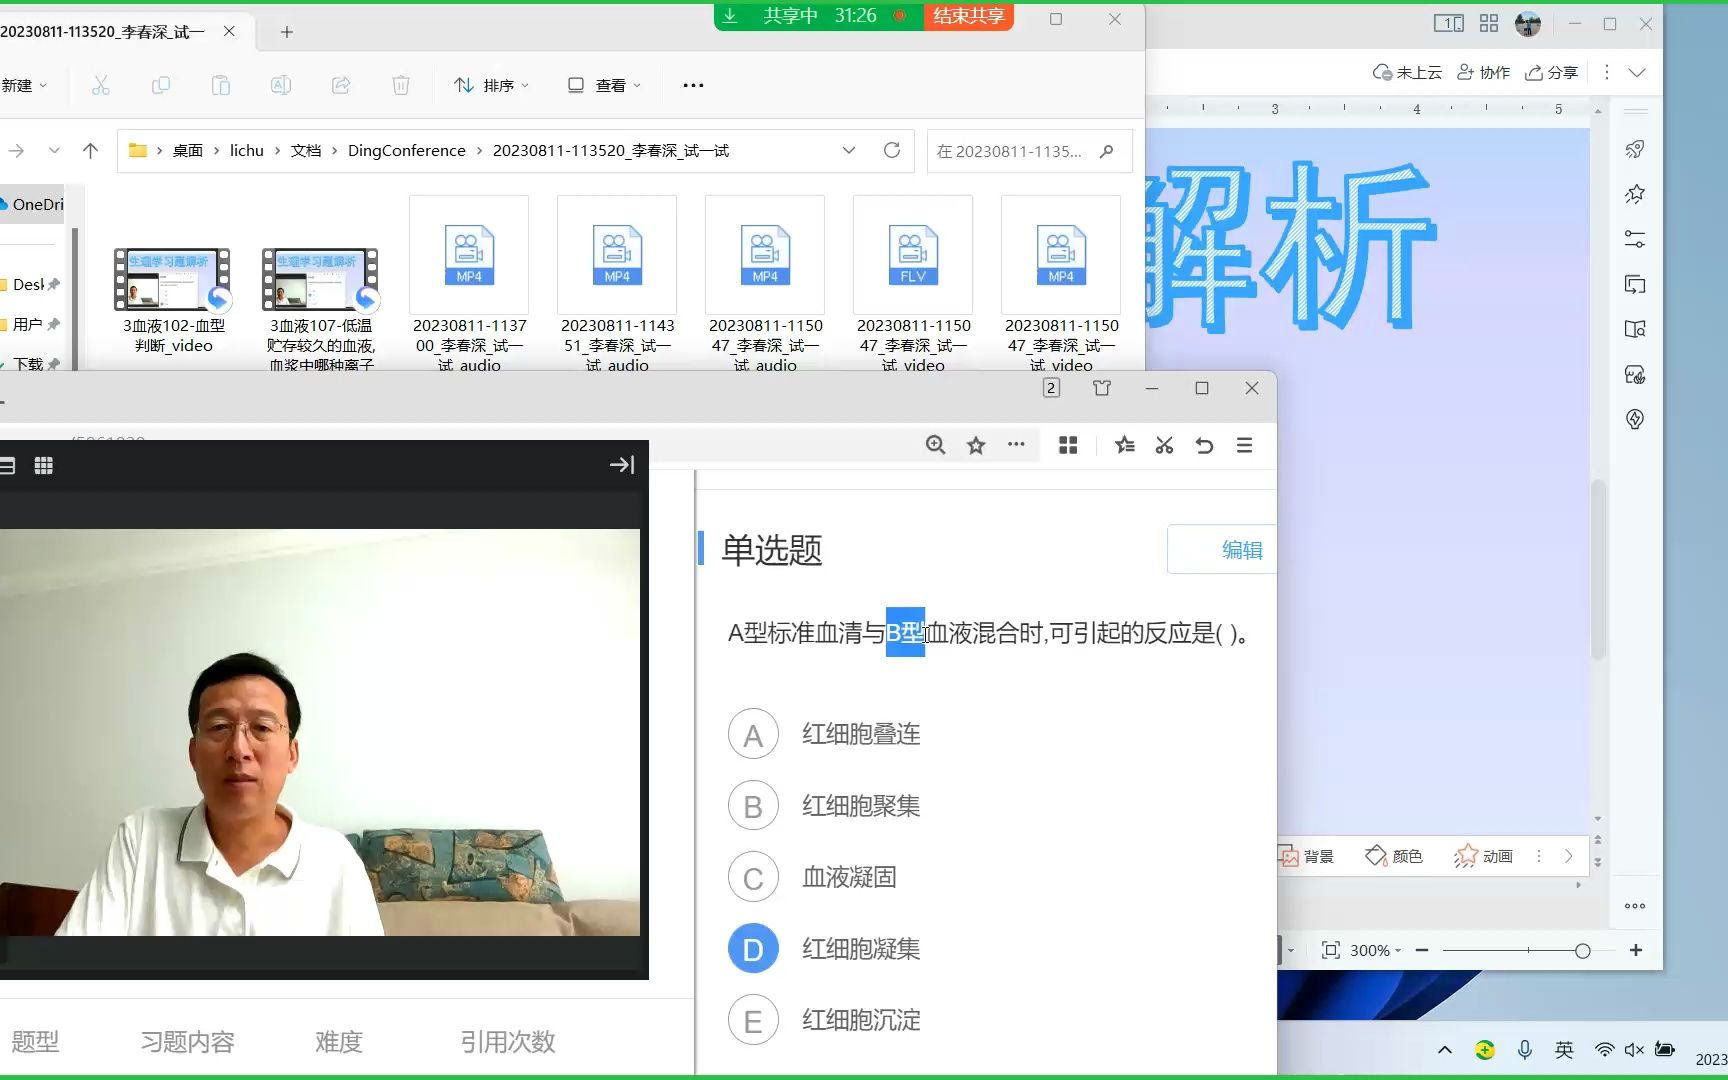Click the rename icon in File Explorer toolbar

[280, 85]
